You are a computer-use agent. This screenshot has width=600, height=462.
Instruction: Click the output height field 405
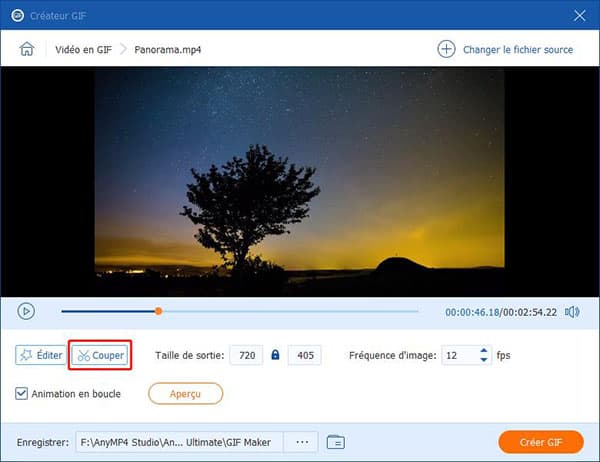point(304,355)
